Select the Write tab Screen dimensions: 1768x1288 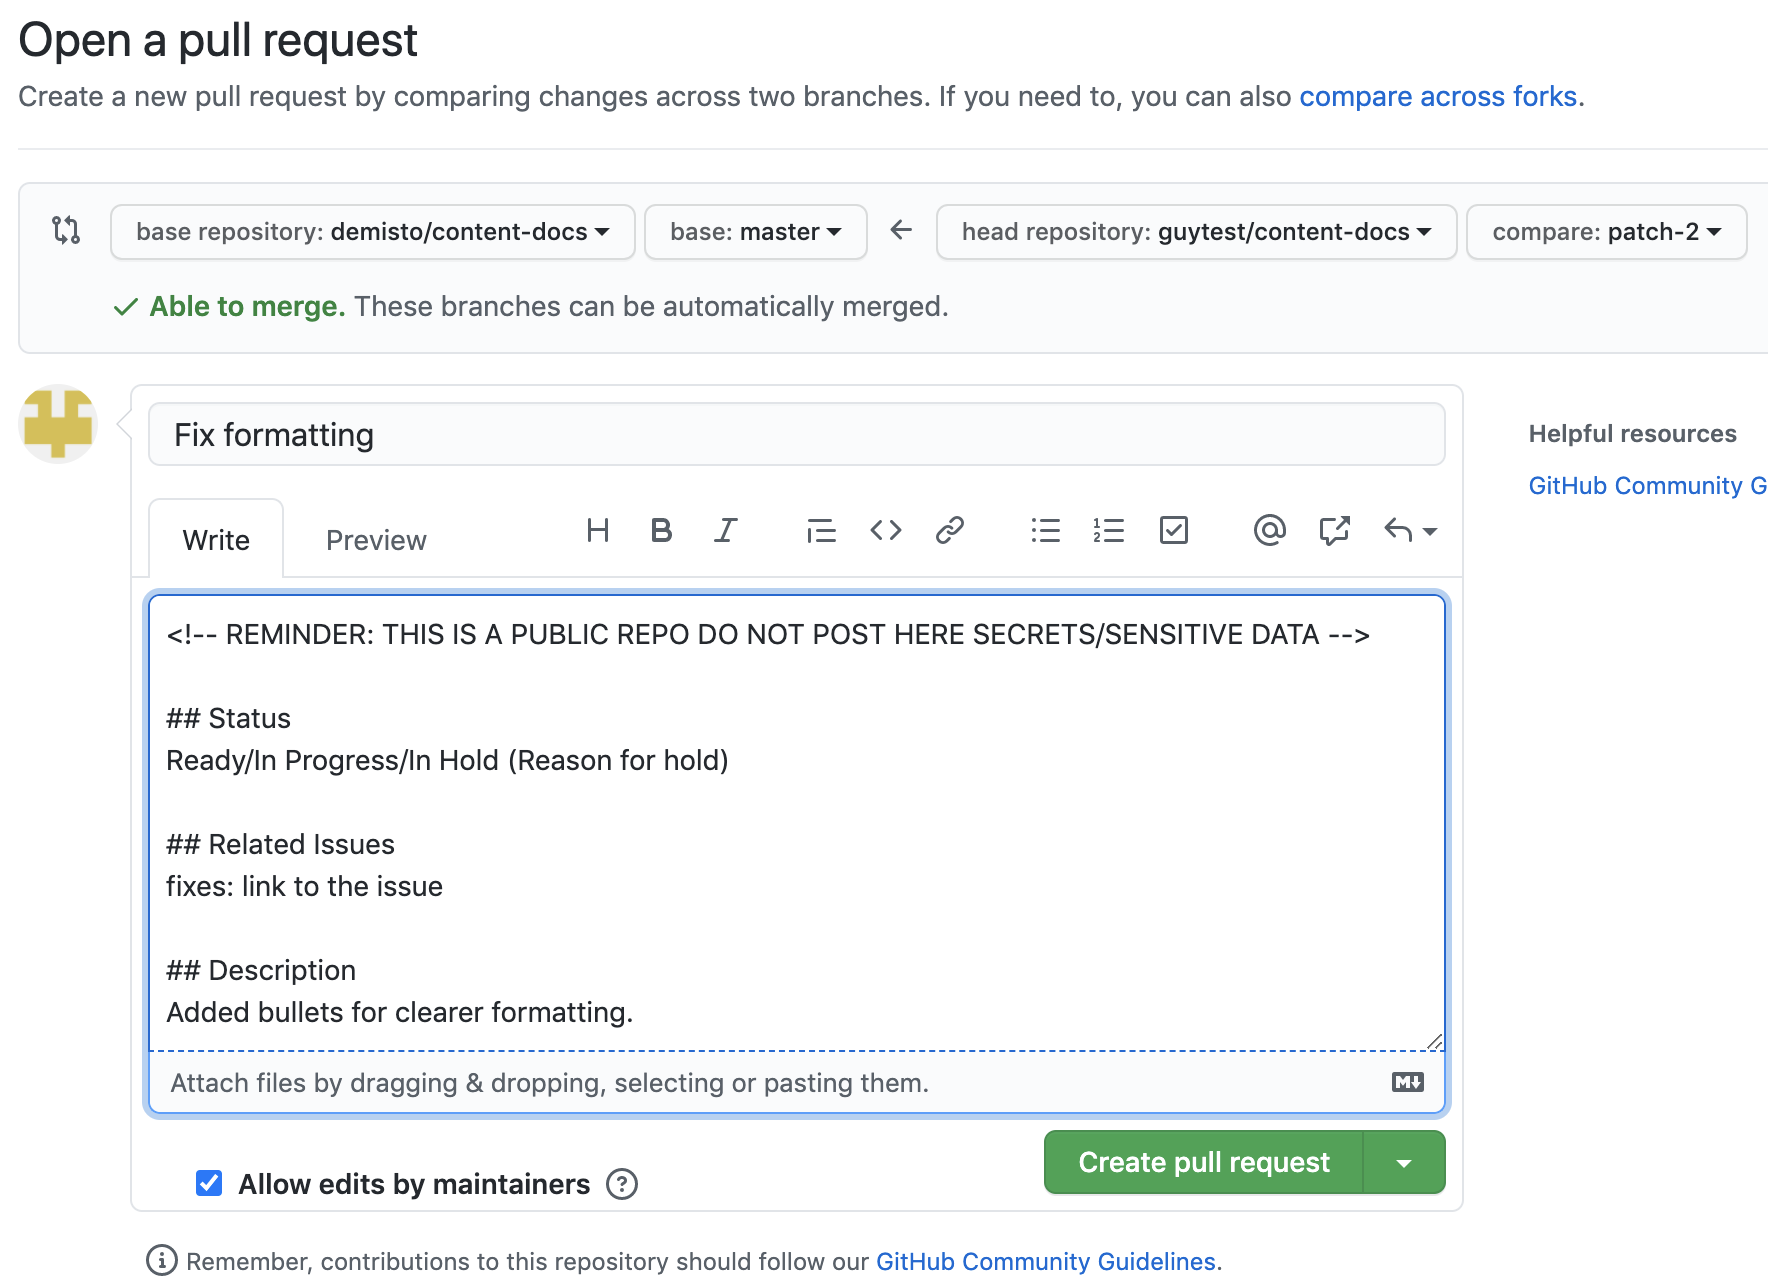pos(216,540)
